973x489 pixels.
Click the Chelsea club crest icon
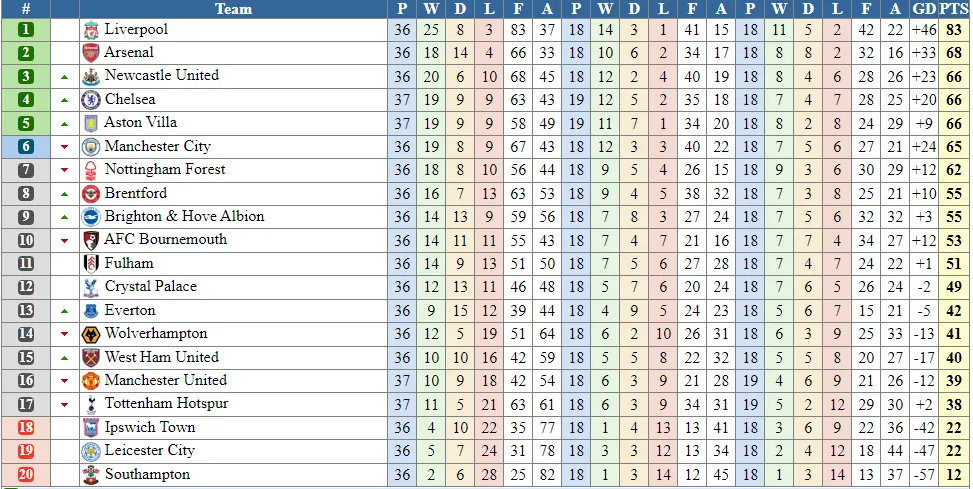[91, 100]
